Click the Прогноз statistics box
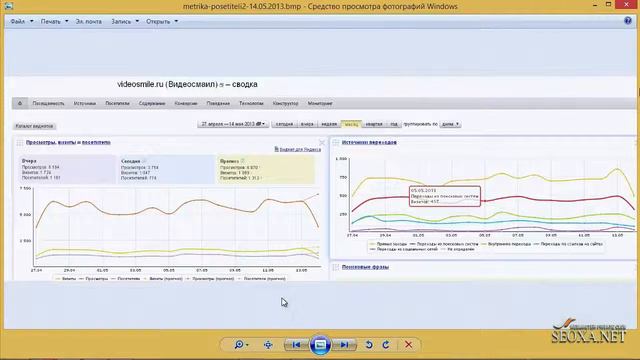This screenshot has height=360, width=640. coord(266,169)
